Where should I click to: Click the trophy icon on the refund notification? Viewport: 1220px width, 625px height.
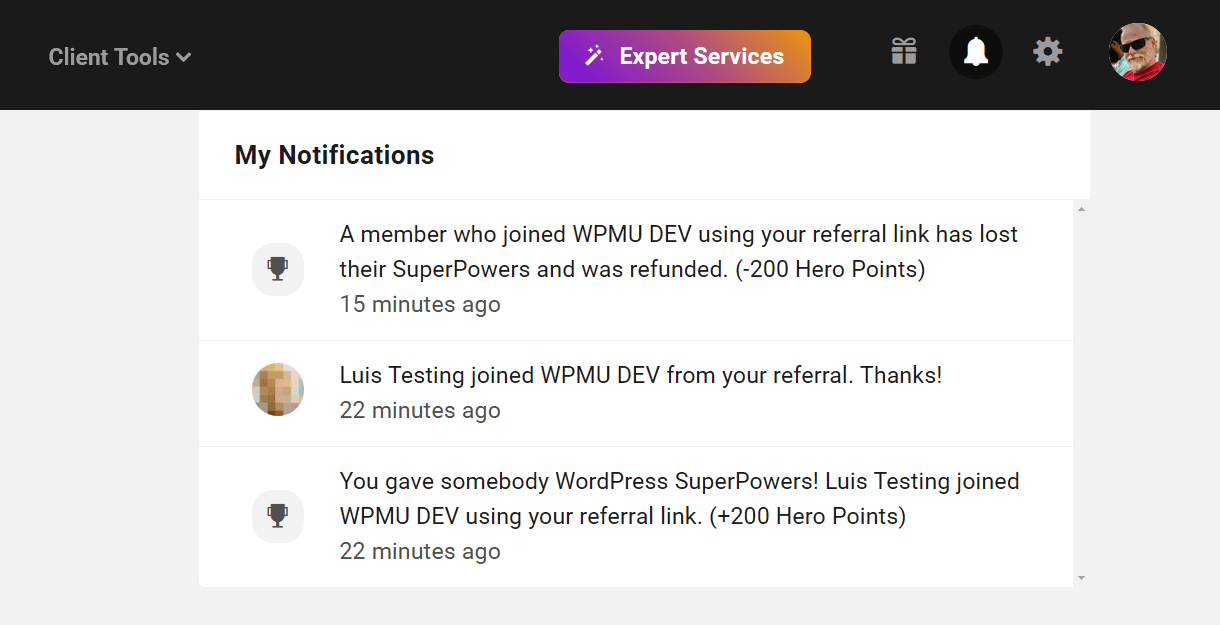click(277, 269)
